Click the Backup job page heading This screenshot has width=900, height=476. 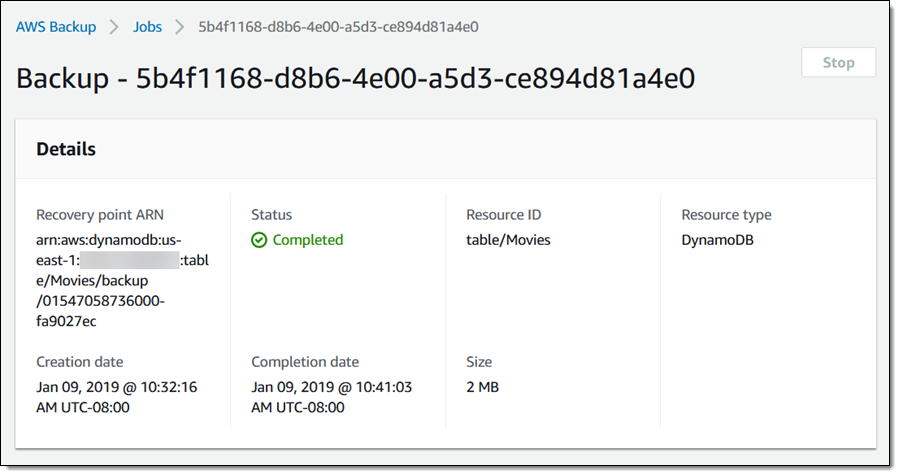[x=355, y=78]
